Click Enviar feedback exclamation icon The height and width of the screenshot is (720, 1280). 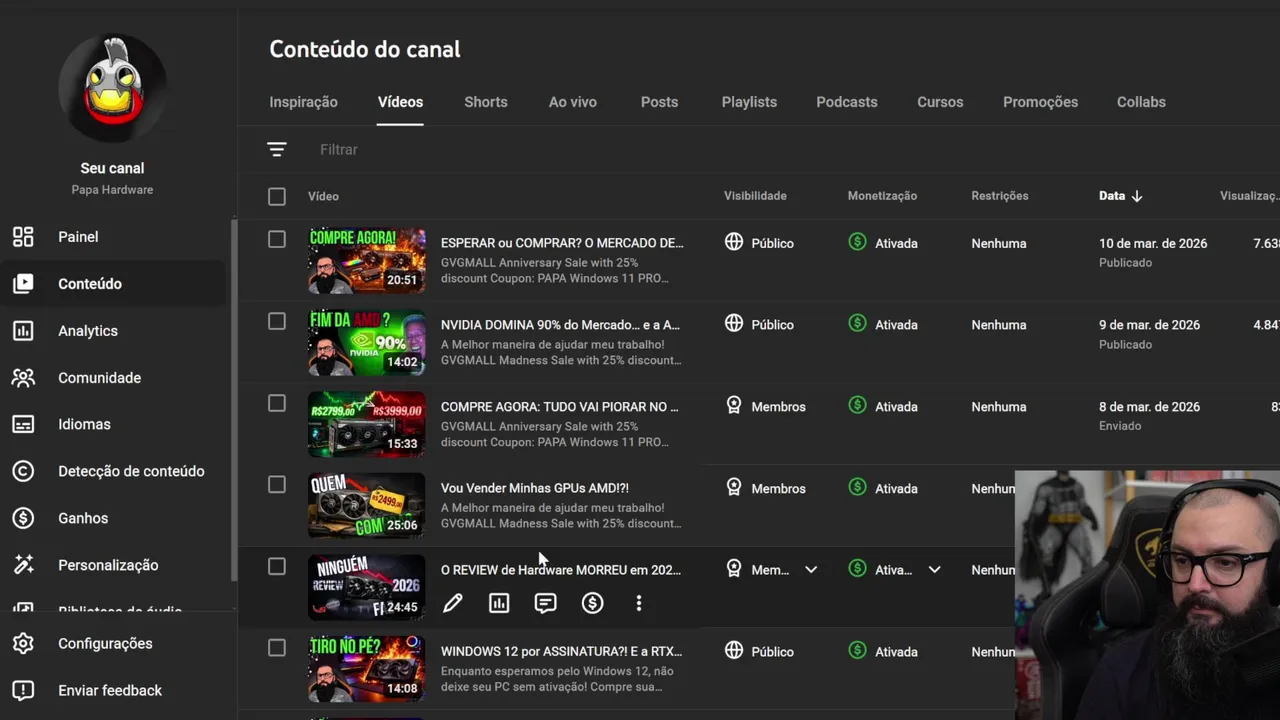coord(23,690)
